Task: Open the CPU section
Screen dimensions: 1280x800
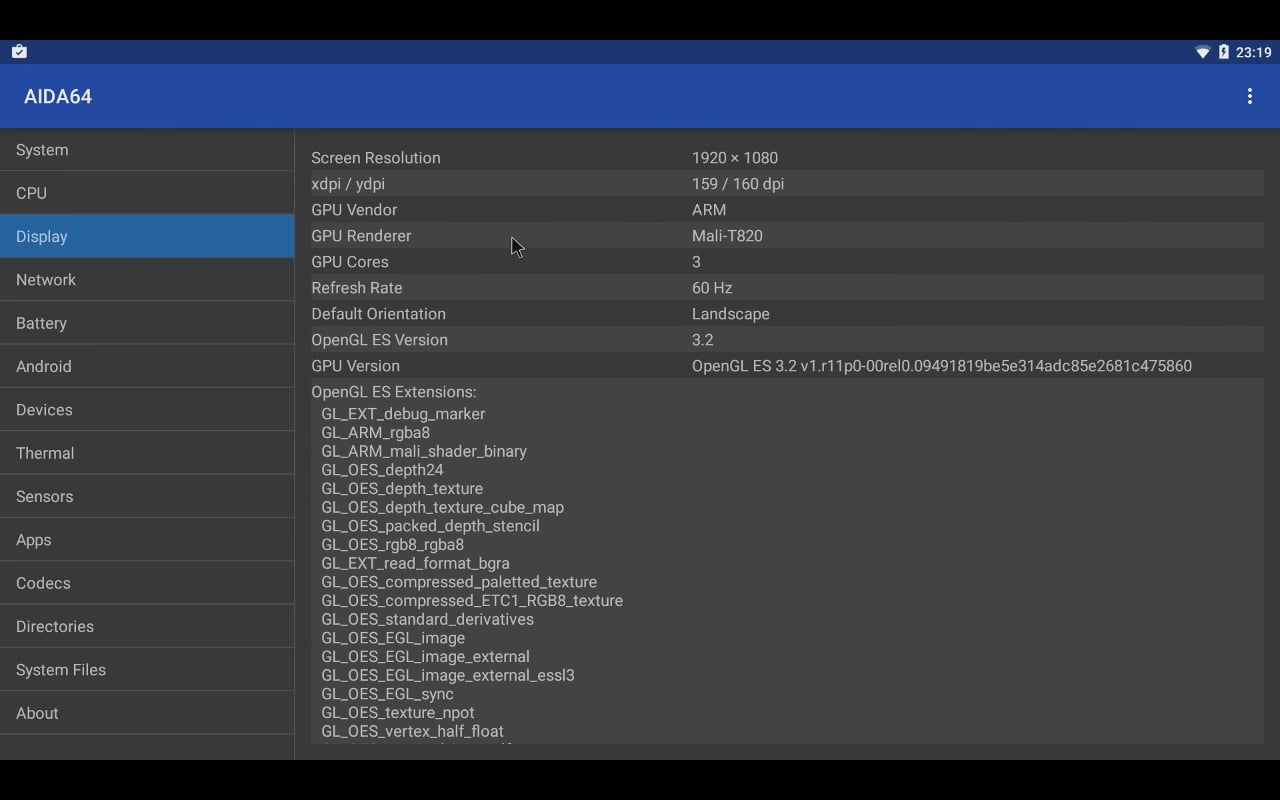Action: [147, 193]
